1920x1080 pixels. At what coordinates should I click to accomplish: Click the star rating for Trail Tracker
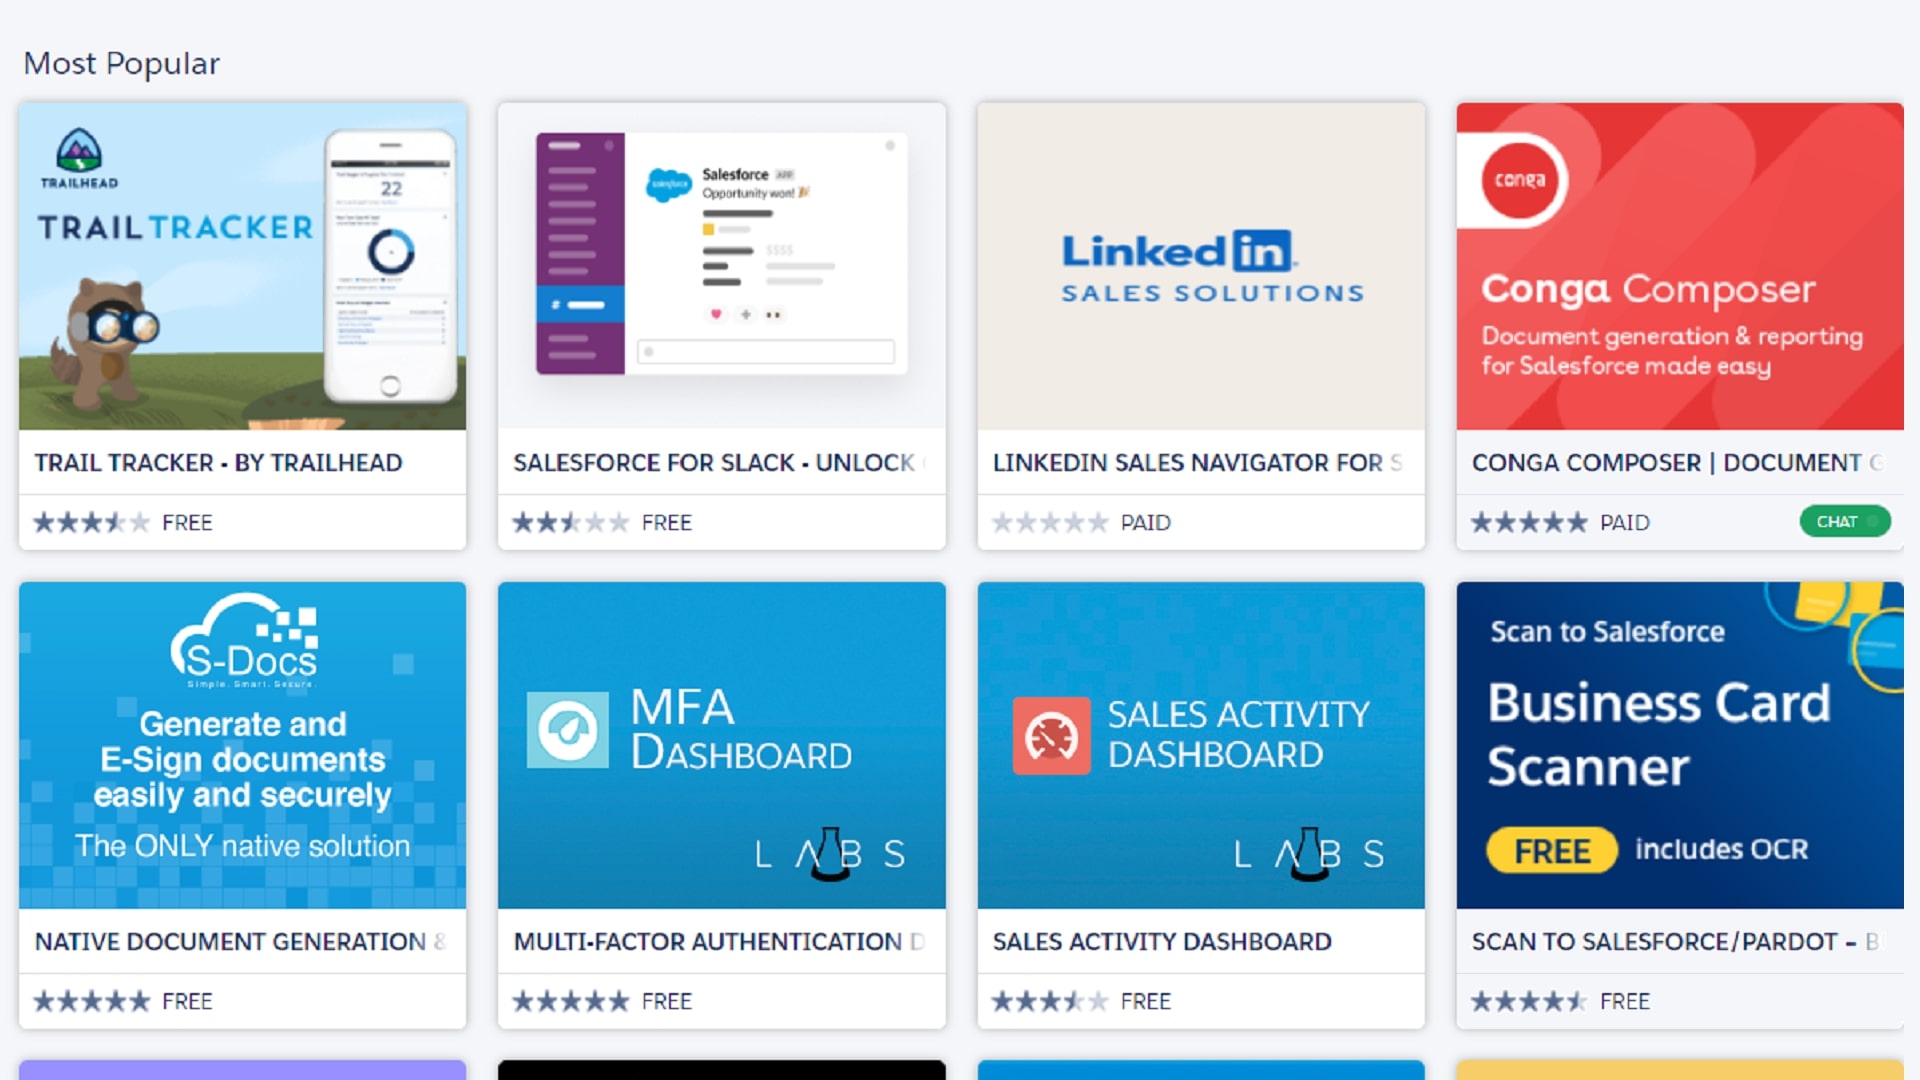[91, 522]
